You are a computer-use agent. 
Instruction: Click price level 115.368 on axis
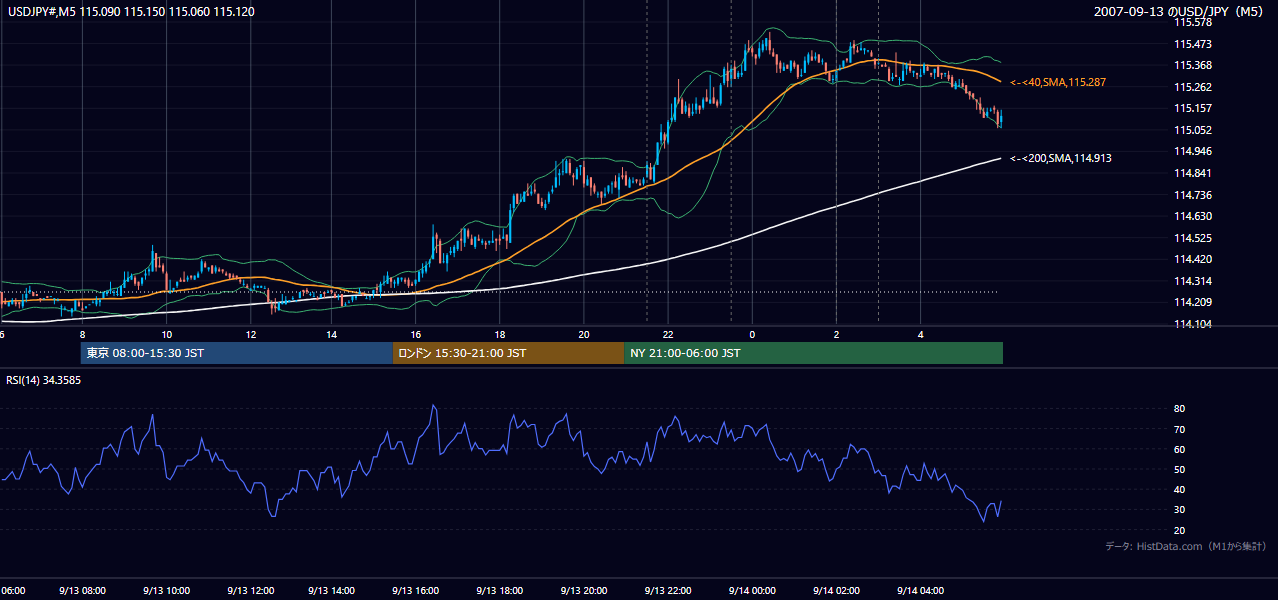1192,65
